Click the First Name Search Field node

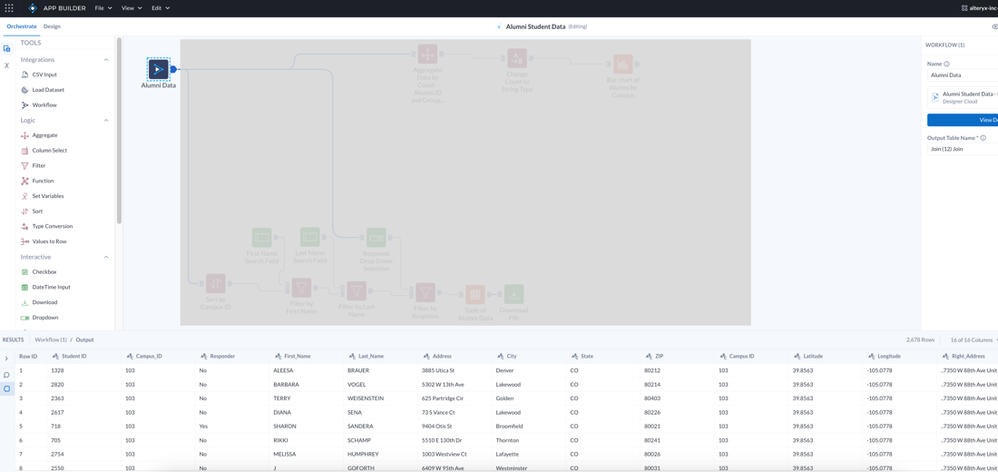point(262,237)
